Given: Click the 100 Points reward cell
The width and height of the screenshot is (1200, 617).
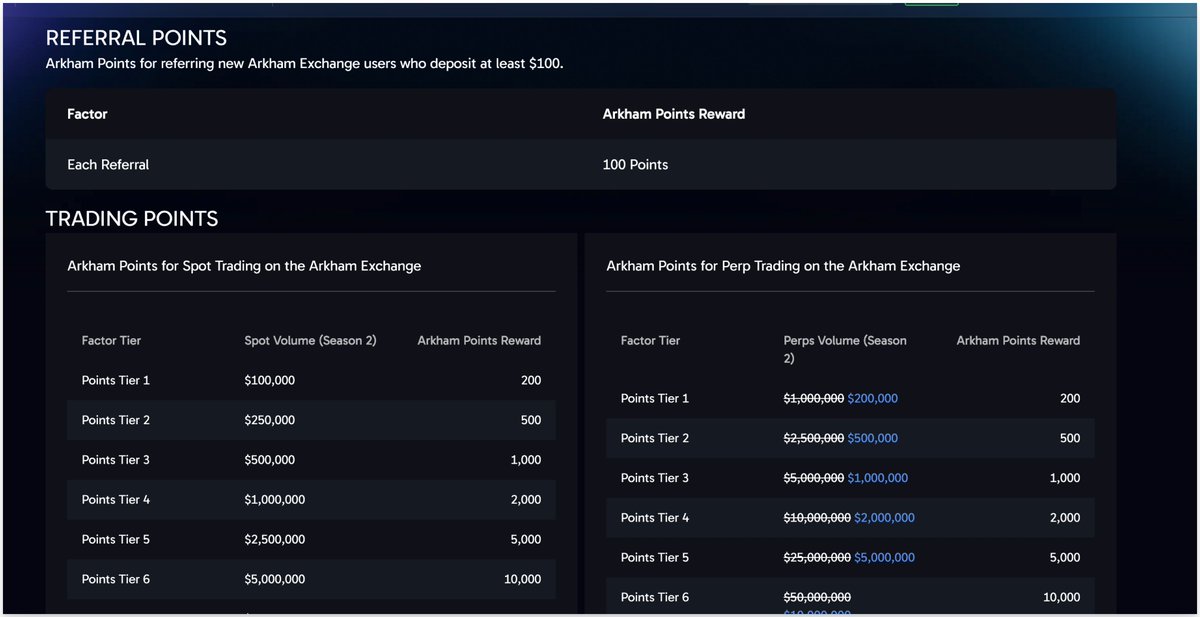Looking at the screenshot, I should (634, 164).
